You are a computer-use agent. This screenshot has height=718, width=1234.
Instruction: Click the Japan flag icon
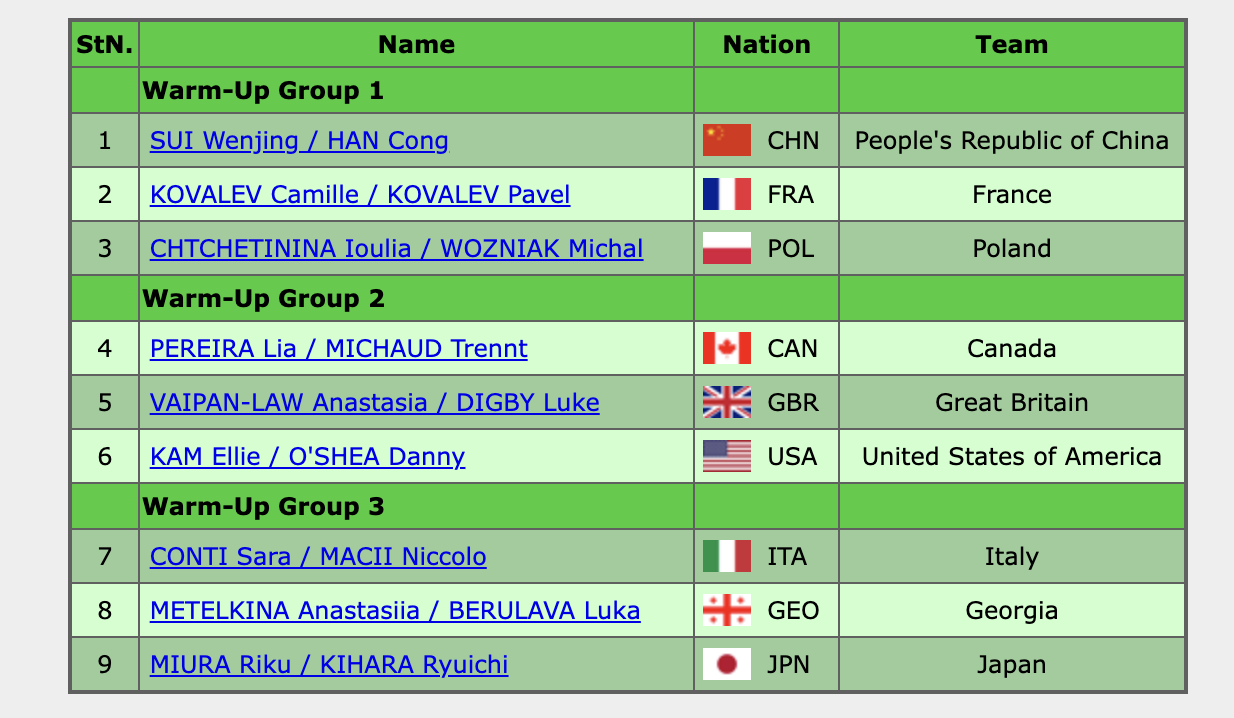727,665
